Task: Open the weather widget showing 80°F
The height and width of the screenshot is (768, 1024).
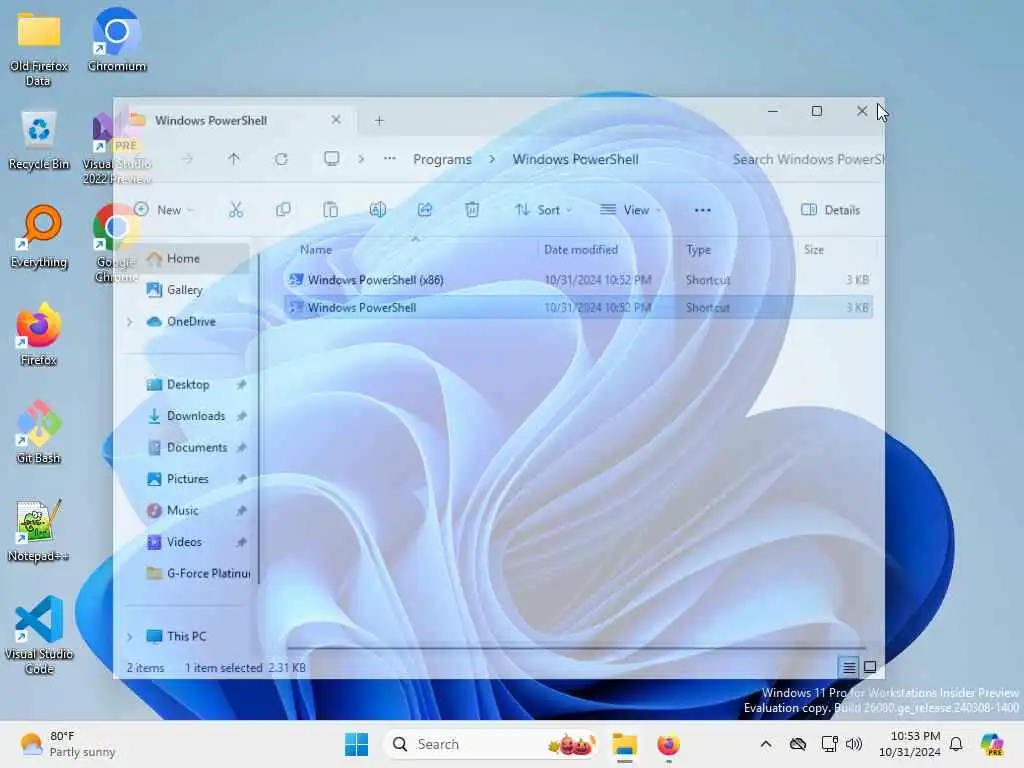Action: coord(67,744)
